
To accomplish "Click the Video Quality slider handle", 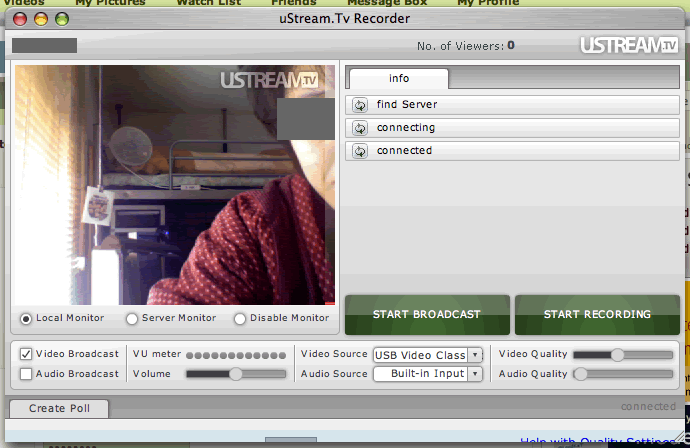I will click(617, 354).
